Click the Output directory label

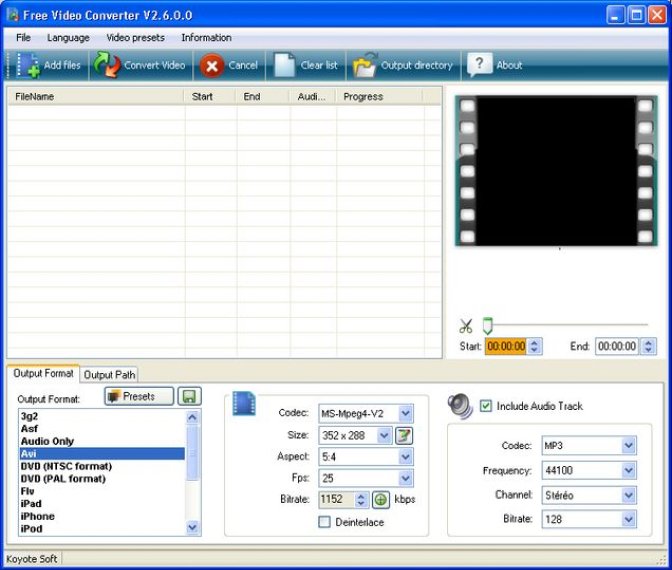tap(417, 65)
